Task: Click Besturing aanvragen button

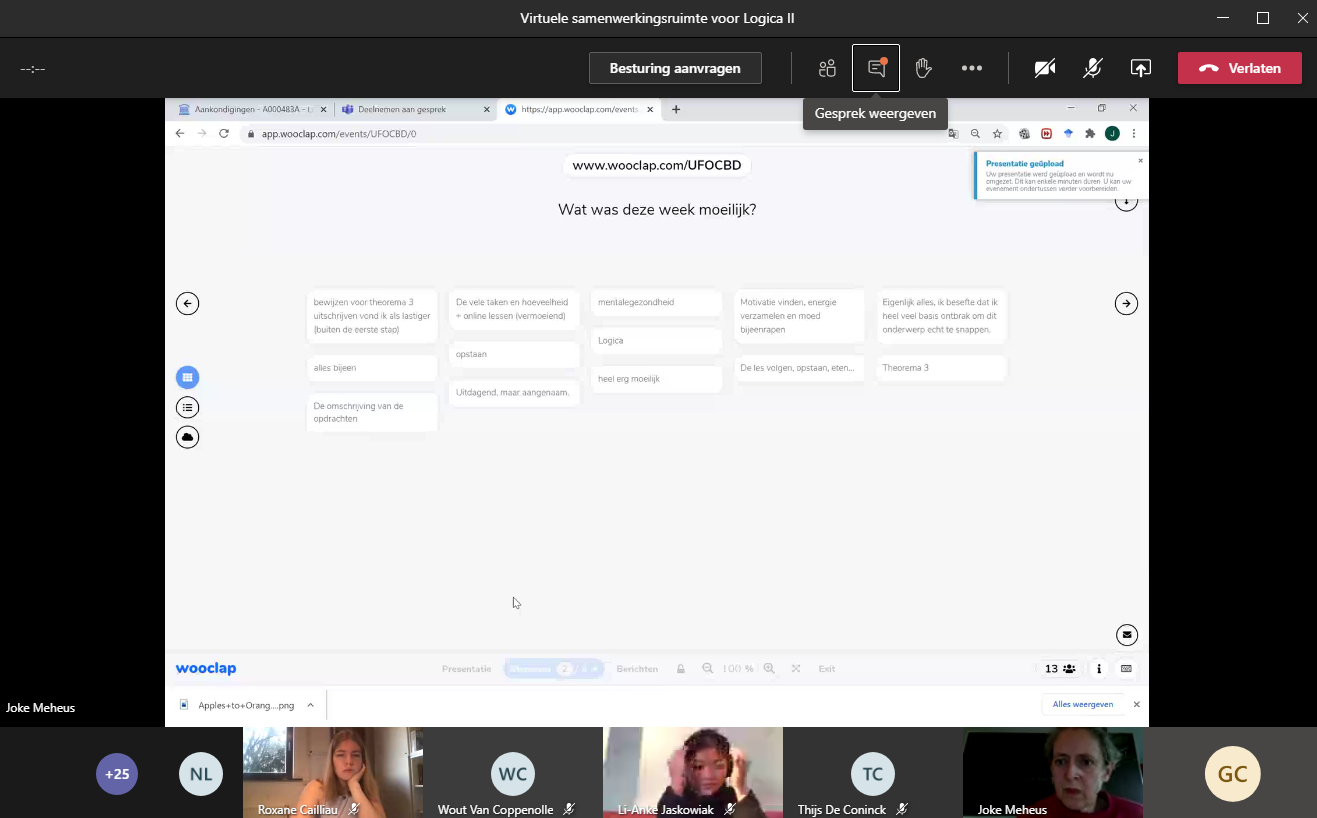Action: click(x=675, y=68)
